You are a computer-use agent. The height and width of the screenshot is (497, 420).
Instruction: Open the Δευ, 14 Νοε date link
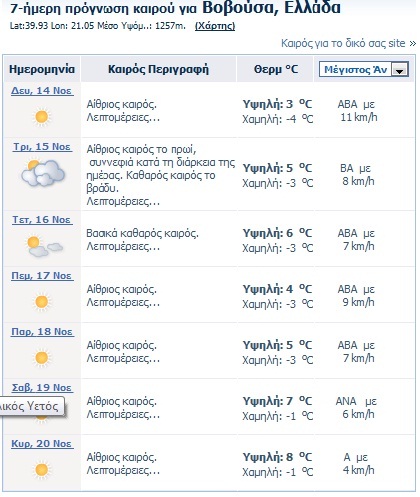[x=42, y=91]
